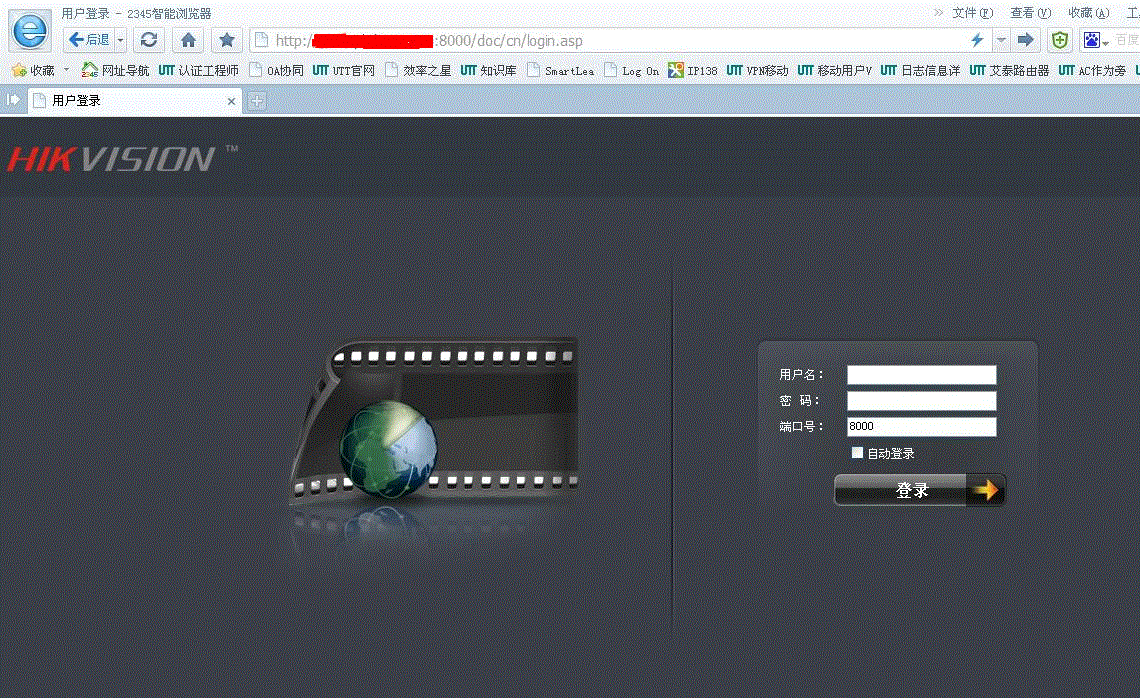Open the UTT官网 bookmark
This screenshot has height=698, width=1140.
pos(343,70)
